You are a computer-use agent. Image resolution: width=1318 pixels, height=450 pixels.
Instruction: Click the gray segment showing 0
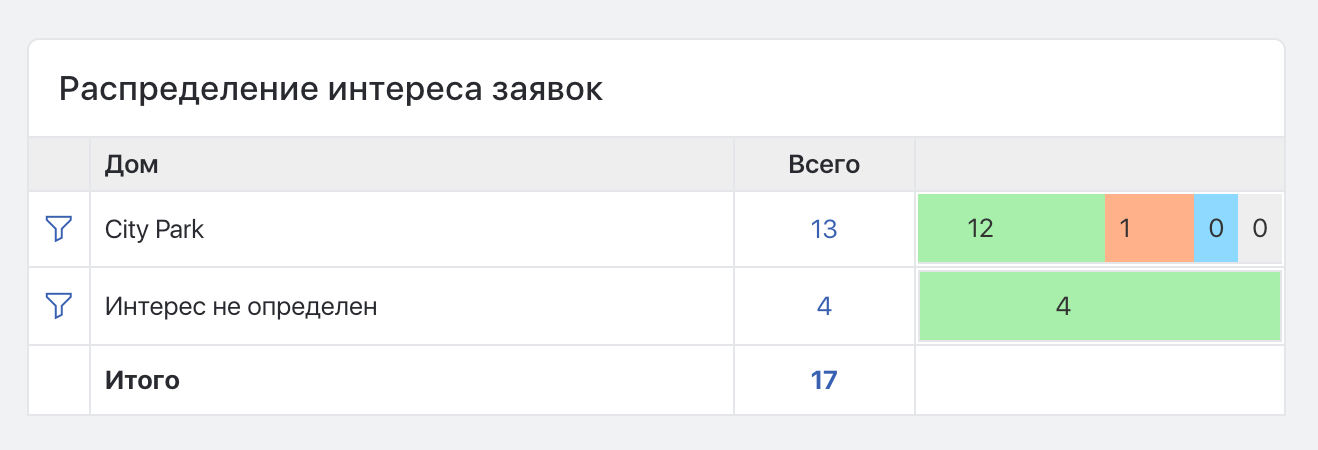coord(1260,229)
